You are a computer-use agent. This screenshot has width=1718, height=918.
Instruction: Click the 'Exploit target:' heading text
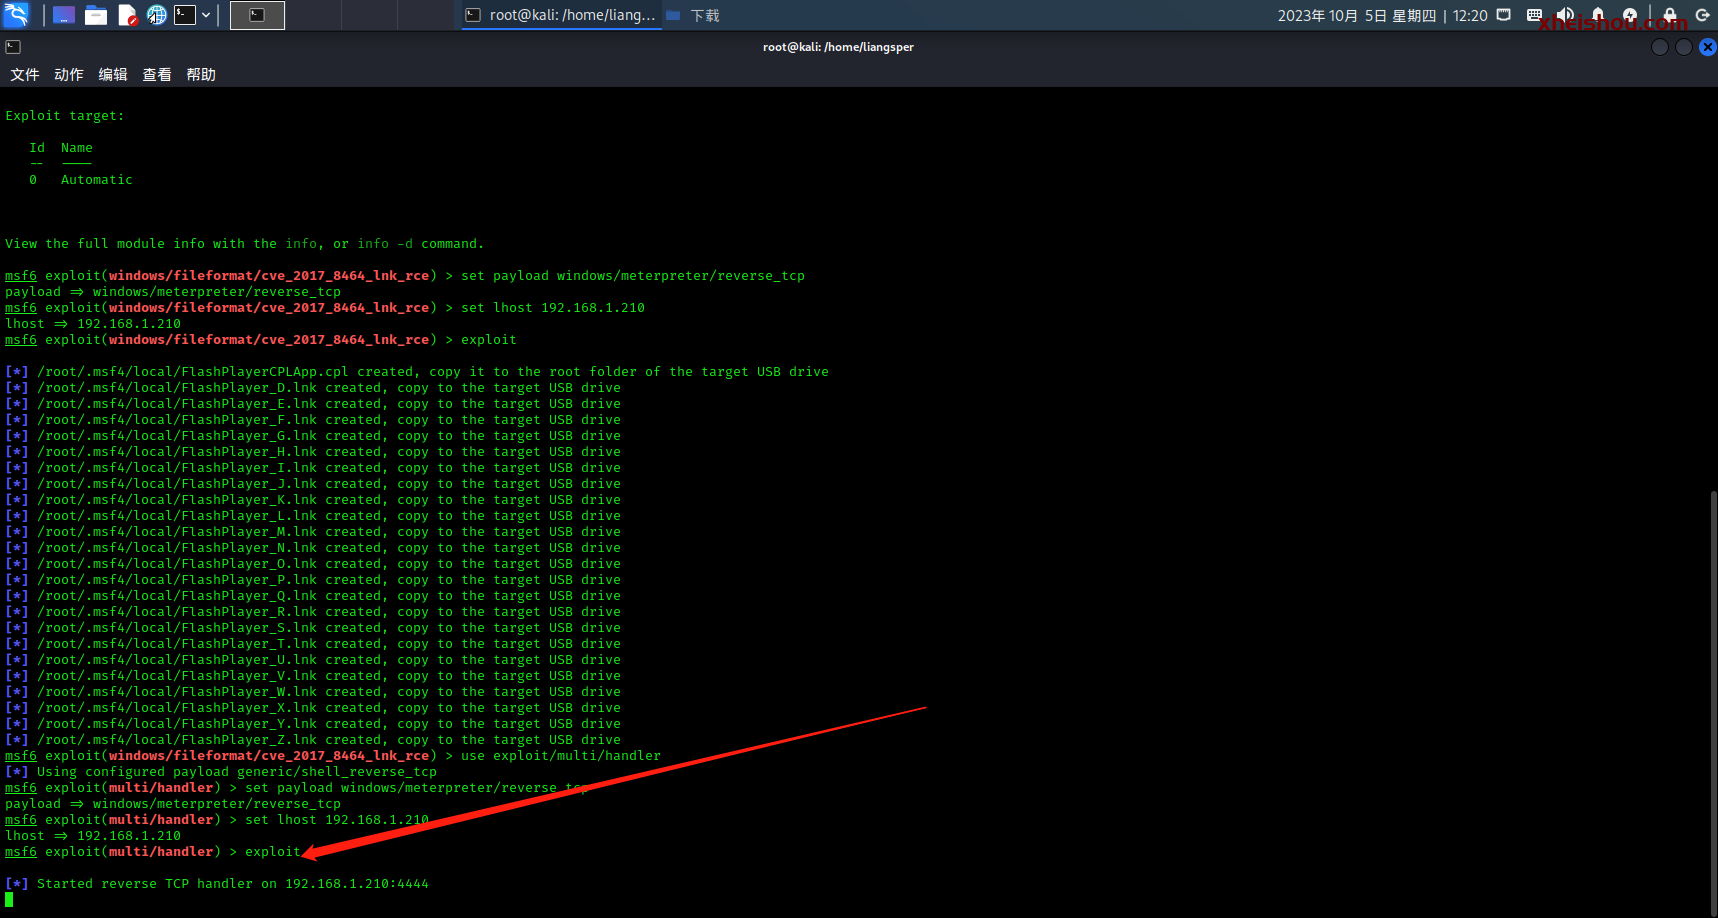coord(65,116)
